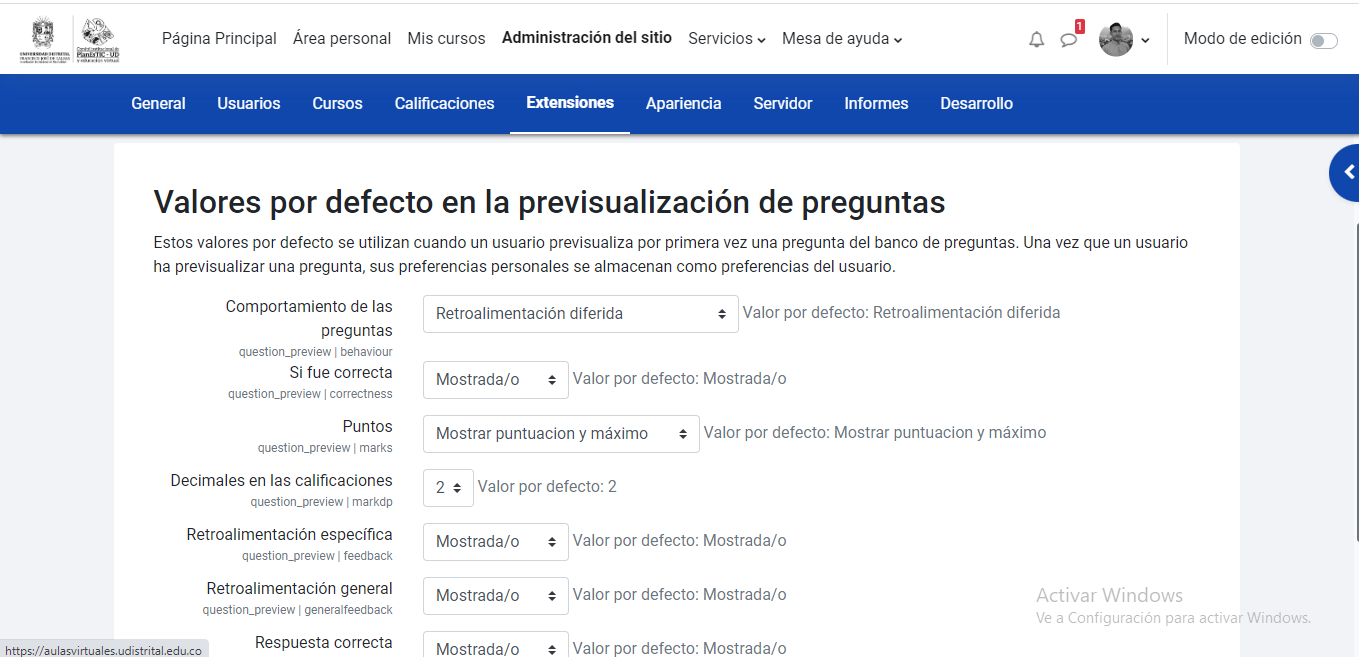The image size is (1359, 657).
Task: Go to Página Principal
Action: click(219, 38)
